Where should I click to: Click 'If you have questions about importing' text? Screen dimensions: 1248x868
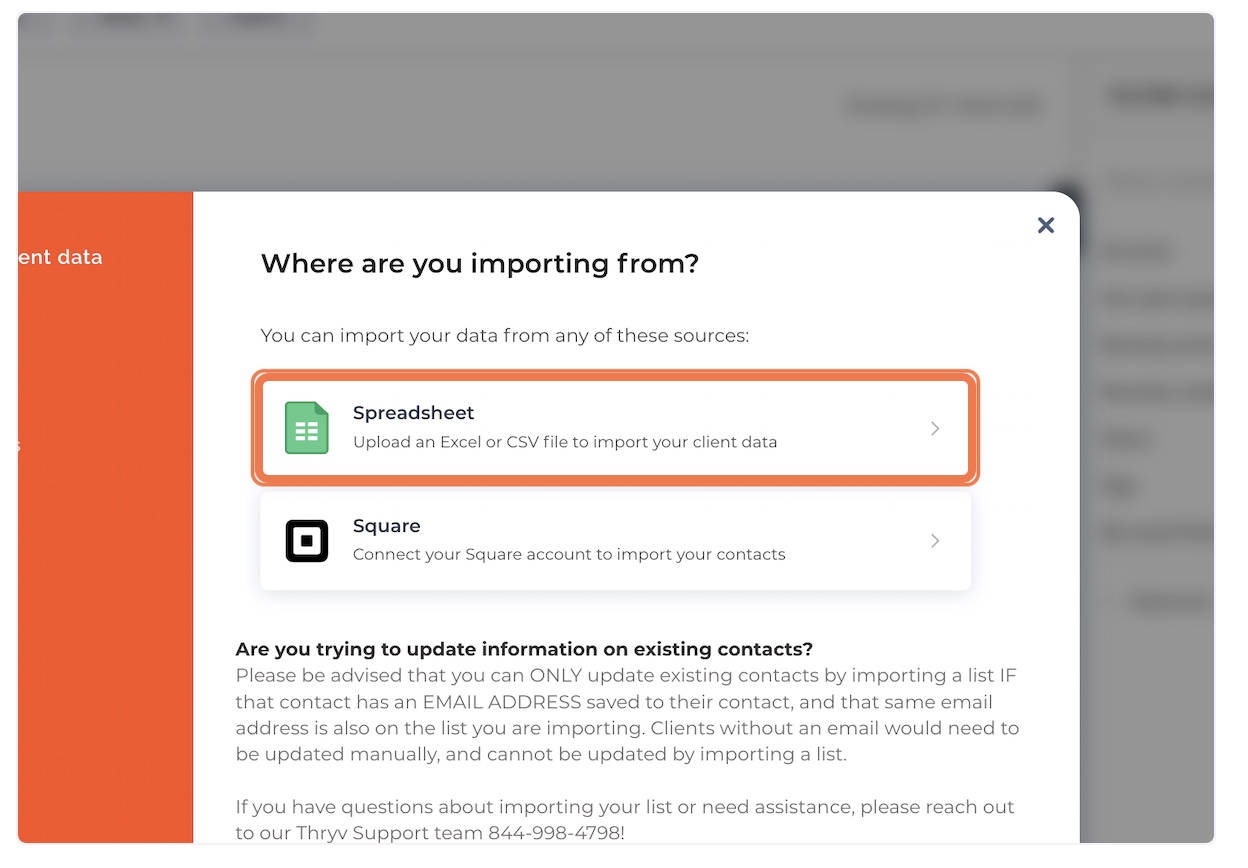tap(625, 820)
